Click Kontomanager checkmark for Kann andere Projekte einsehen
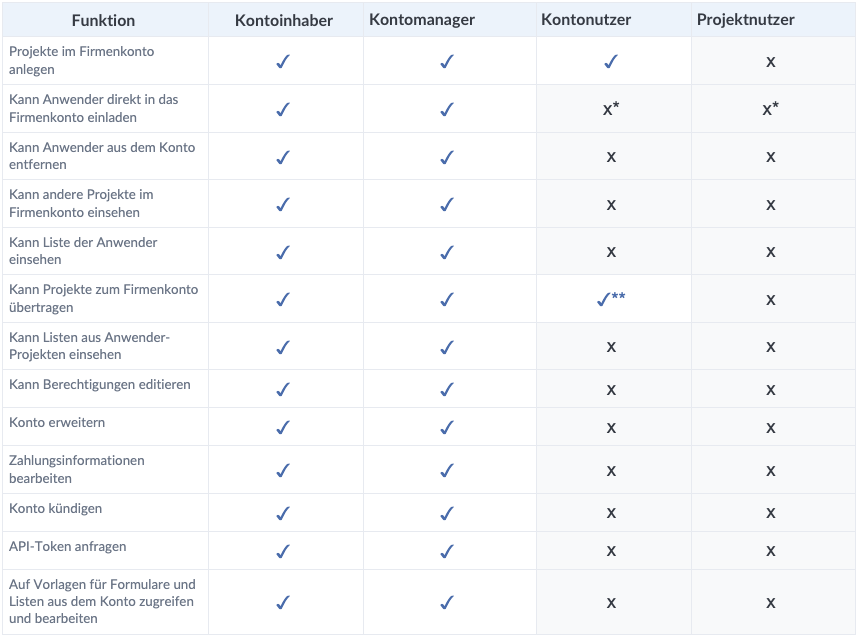Viewport: 859px width, 637px height. 447,204
